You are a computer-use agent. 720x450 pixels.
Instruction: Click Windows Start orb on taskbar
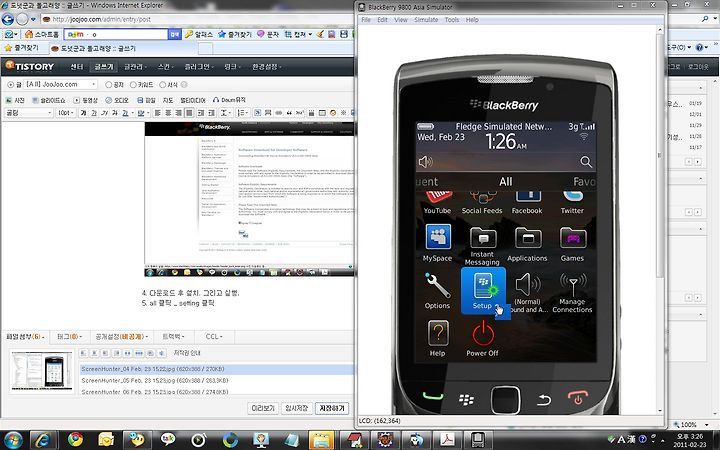(12, 439)
